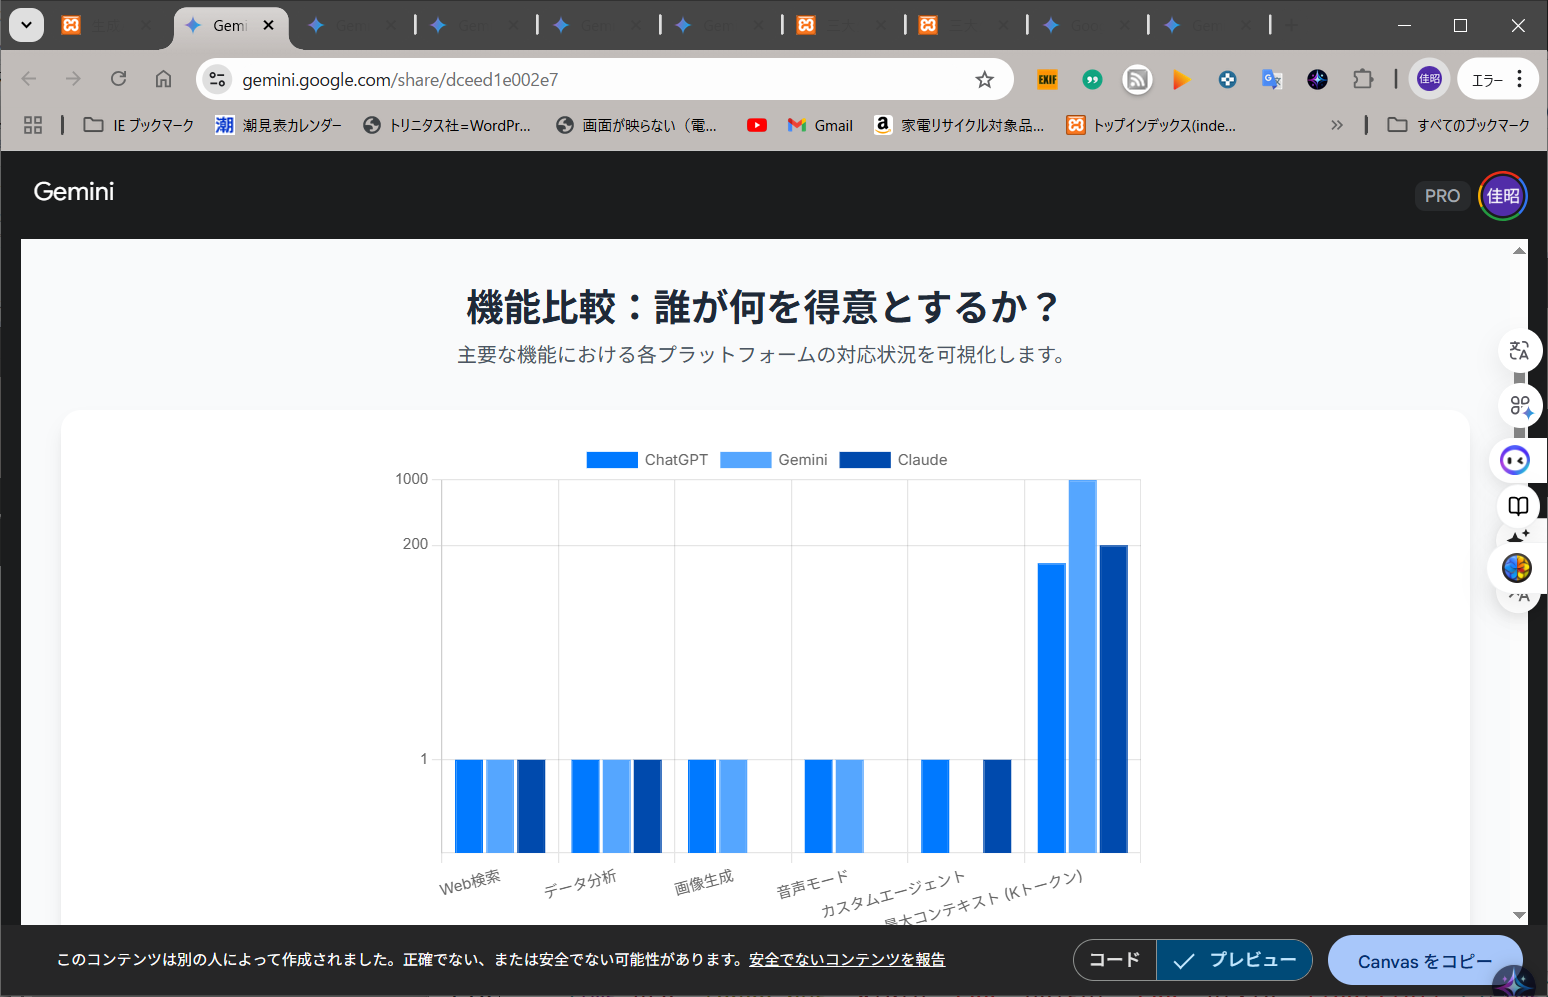This screenshot has width=1548, height=997.
Task: Click the Canvas をコピー button
Action: pyautogui.click(x=1425, y=961)
